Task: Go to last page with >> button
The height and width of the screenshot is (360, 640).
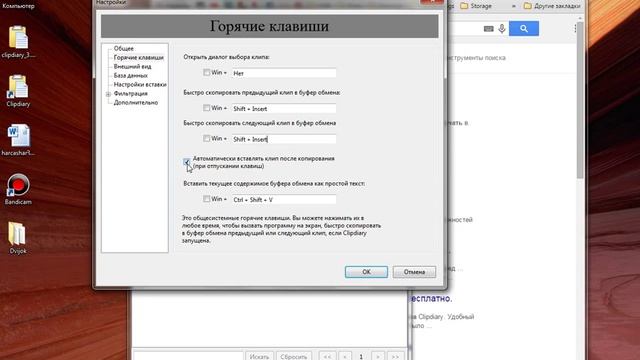Action: pos(395,356)
